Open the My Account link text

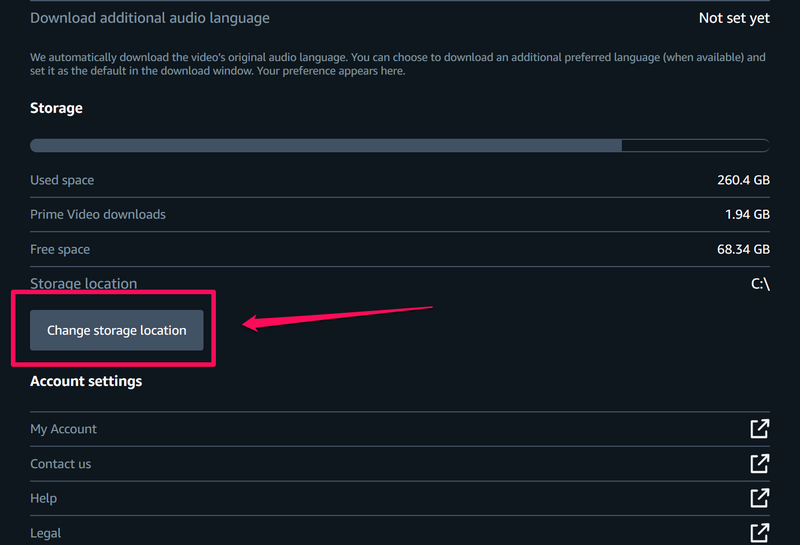(64, 429)
